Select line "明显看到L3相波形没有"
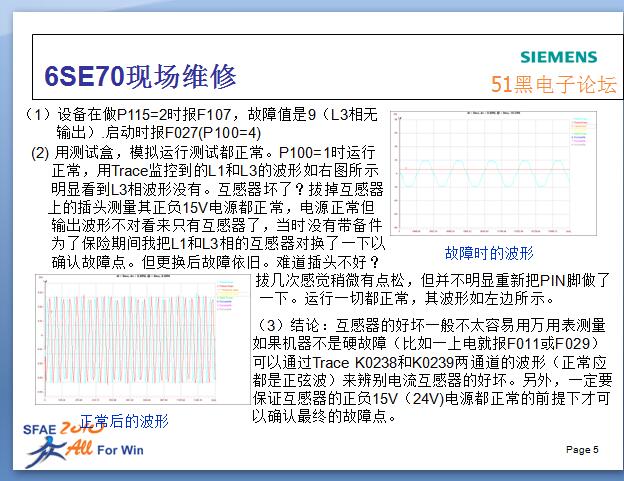Image resolution: width=624 pixels, height=481 pixels. click(126, 189)
